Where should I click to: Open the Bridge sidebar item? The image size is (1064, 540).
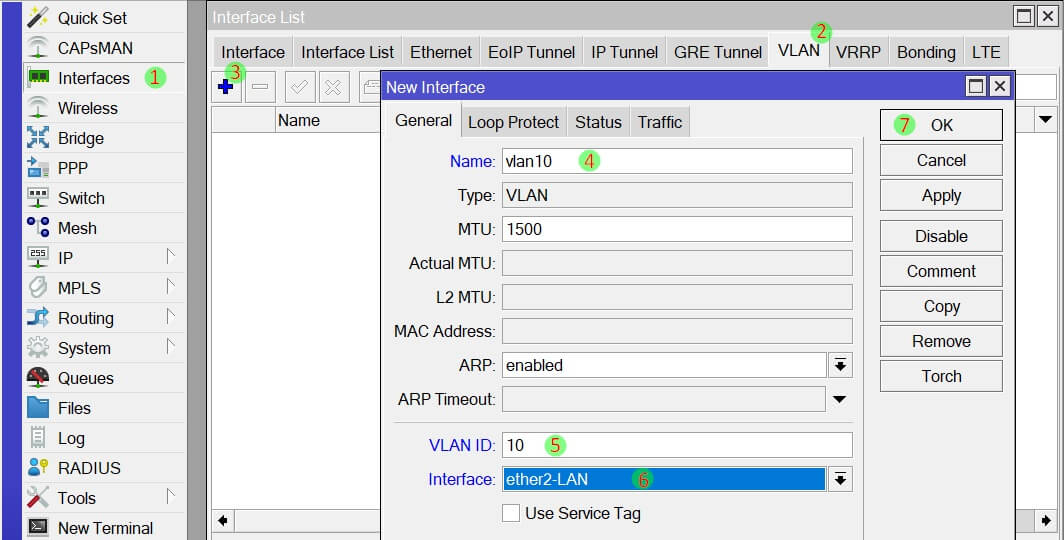tap(80, 138)
